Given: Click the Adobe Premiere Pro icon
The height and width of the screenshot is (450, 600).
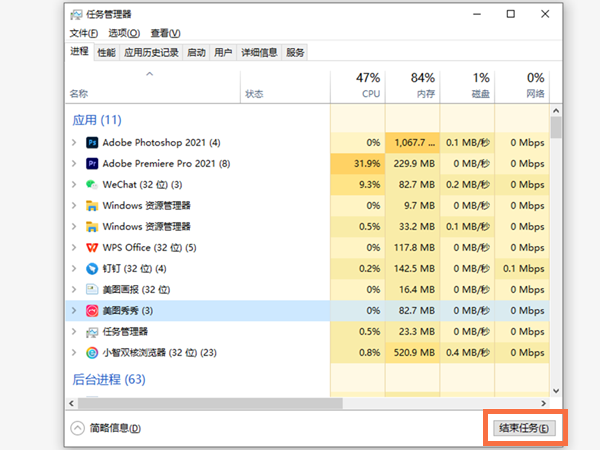Looking at the screenshot, I should pos(92,164).
